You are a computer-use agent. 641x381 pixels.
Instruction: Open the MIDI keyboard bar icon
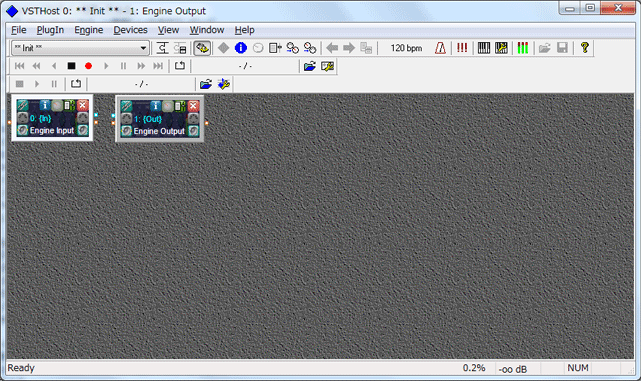(484, 48)
